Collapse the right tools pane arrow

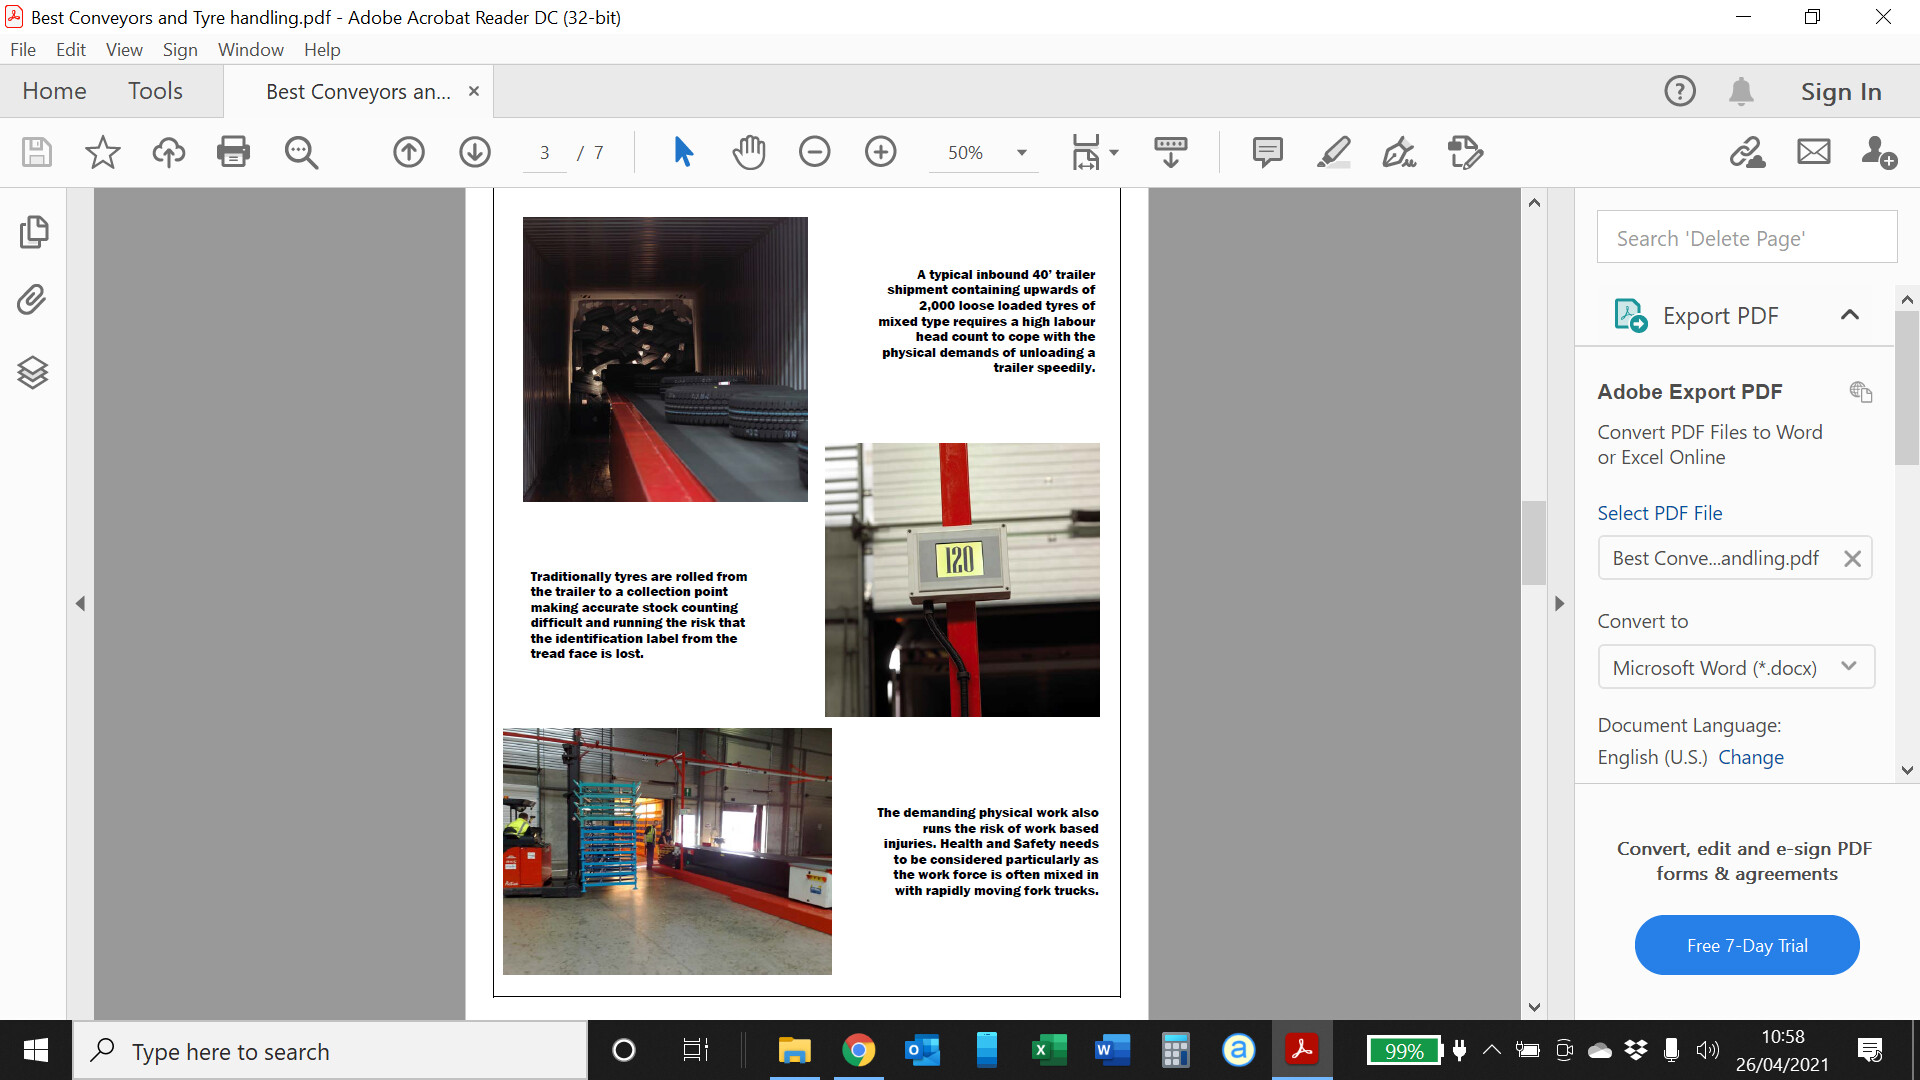pyautogui.click(x=1559, y=603)
